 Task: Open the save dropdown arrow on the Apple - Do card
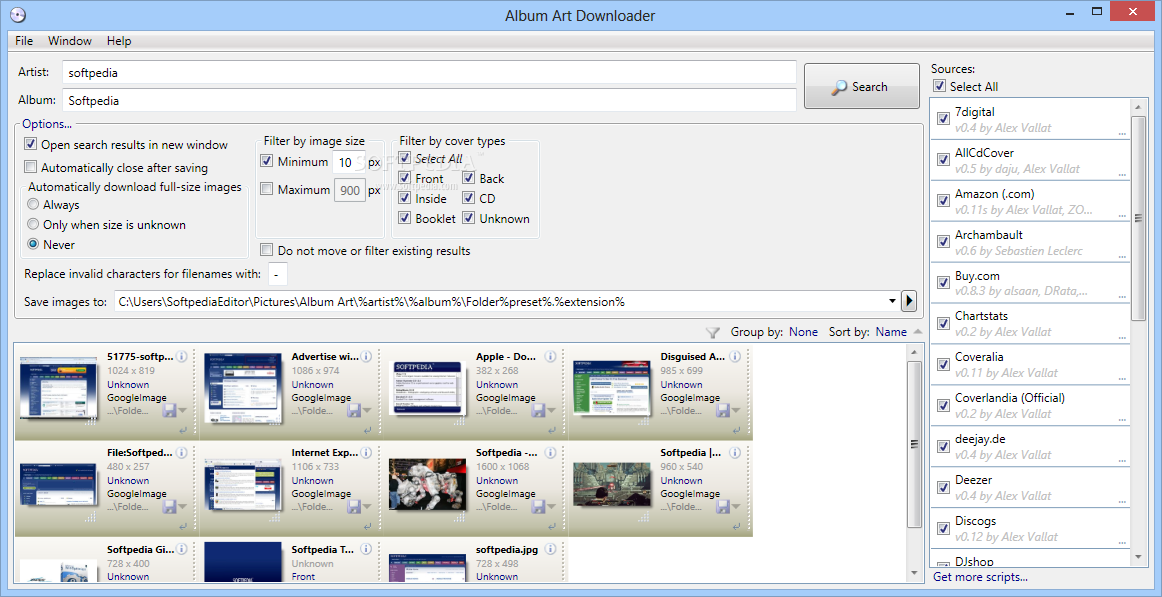coord(551,412)
